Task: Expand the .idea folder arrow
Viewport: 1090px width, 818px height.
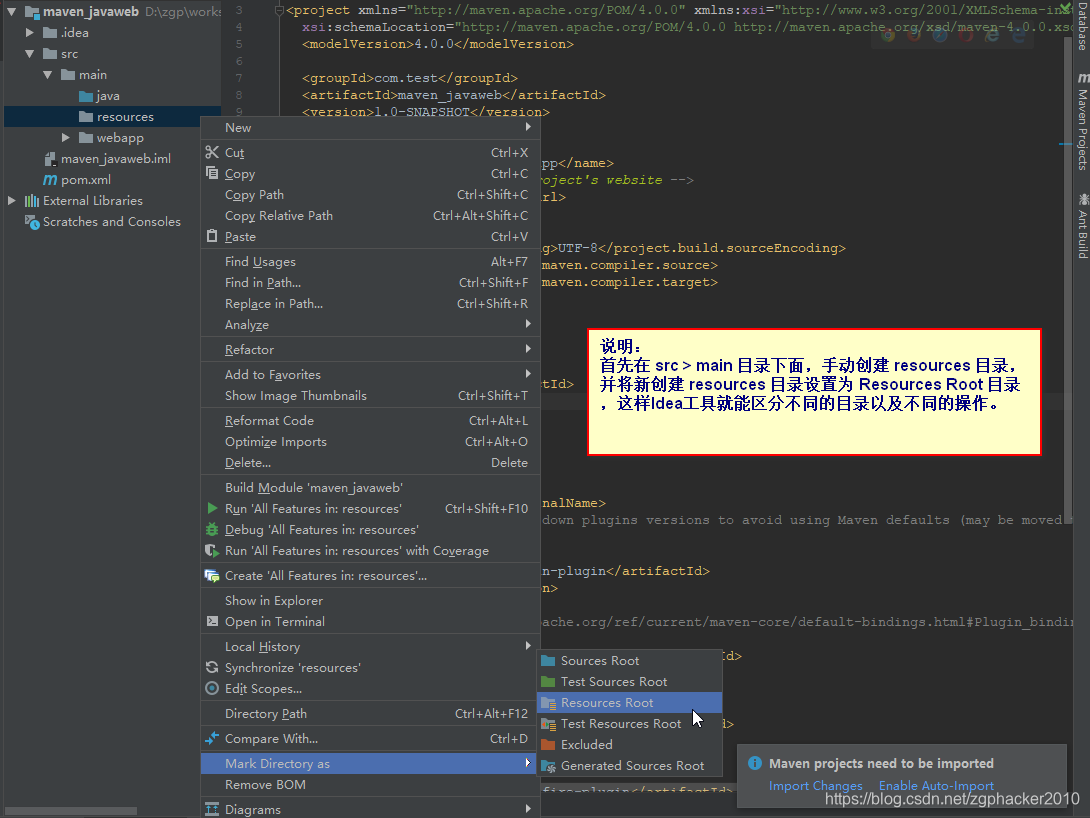Action: tap(30, 33)
